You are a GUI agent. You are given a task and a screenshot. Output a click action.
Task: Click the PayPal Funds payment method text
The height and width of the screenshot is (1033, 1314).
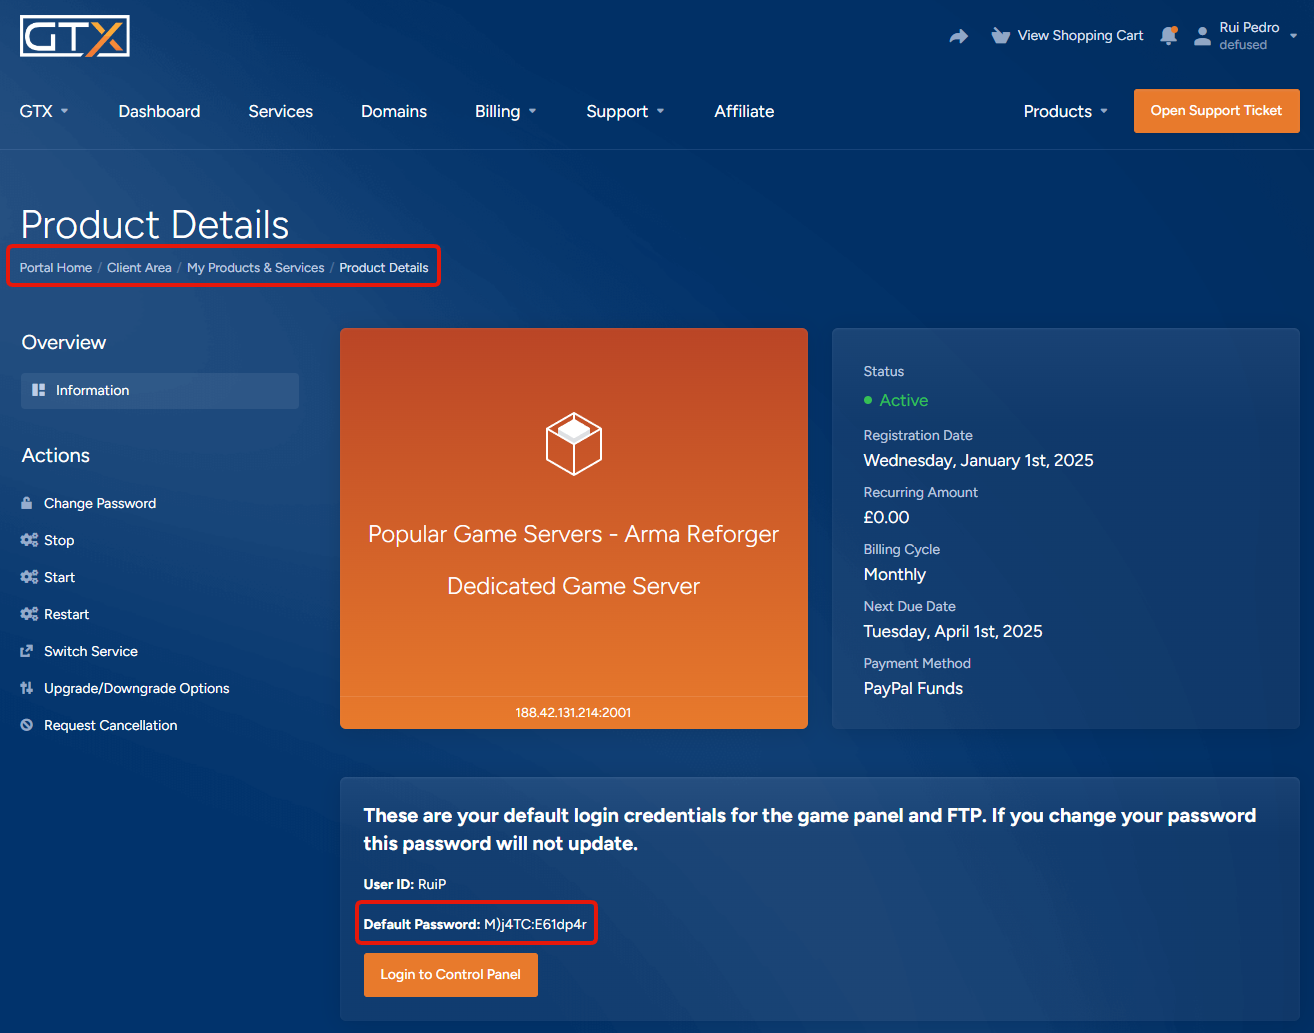coord(913,688)
